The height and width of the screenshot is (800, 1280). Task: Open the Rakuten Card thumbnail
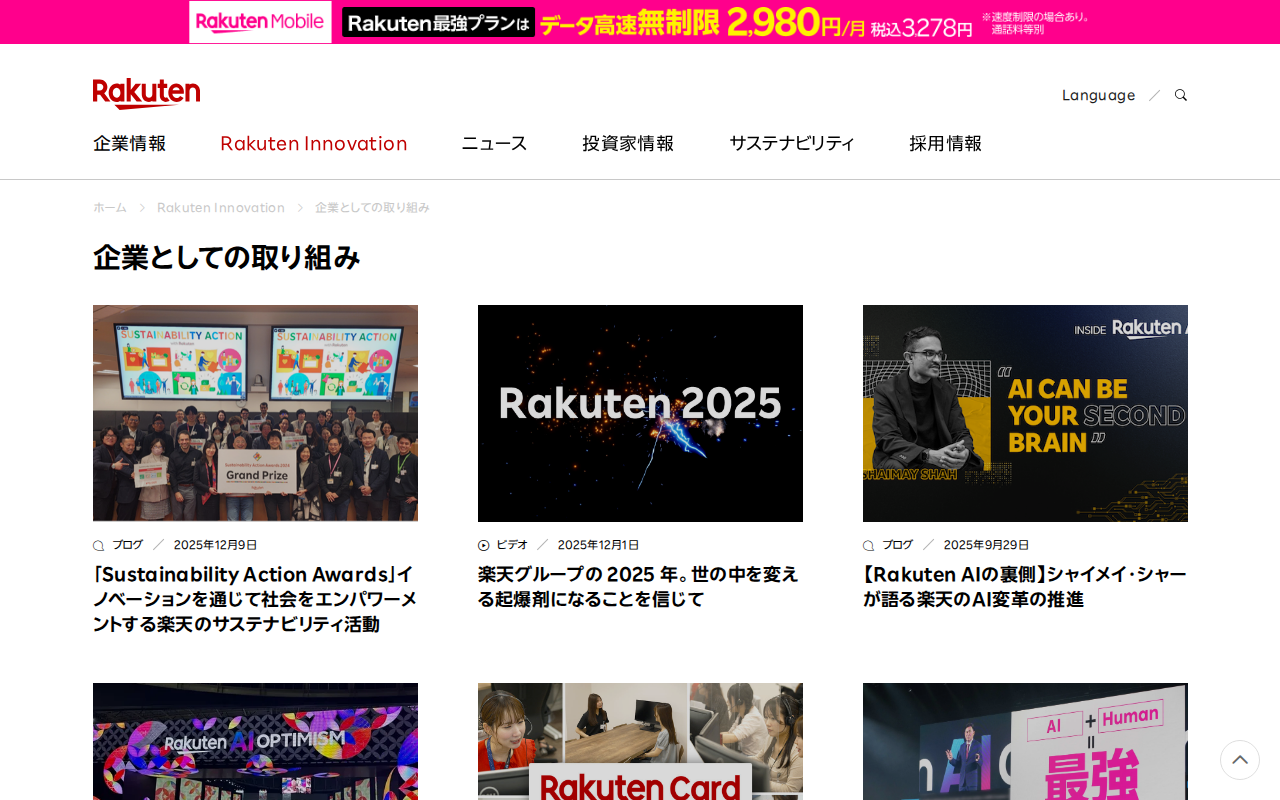[x=640, y=741]
